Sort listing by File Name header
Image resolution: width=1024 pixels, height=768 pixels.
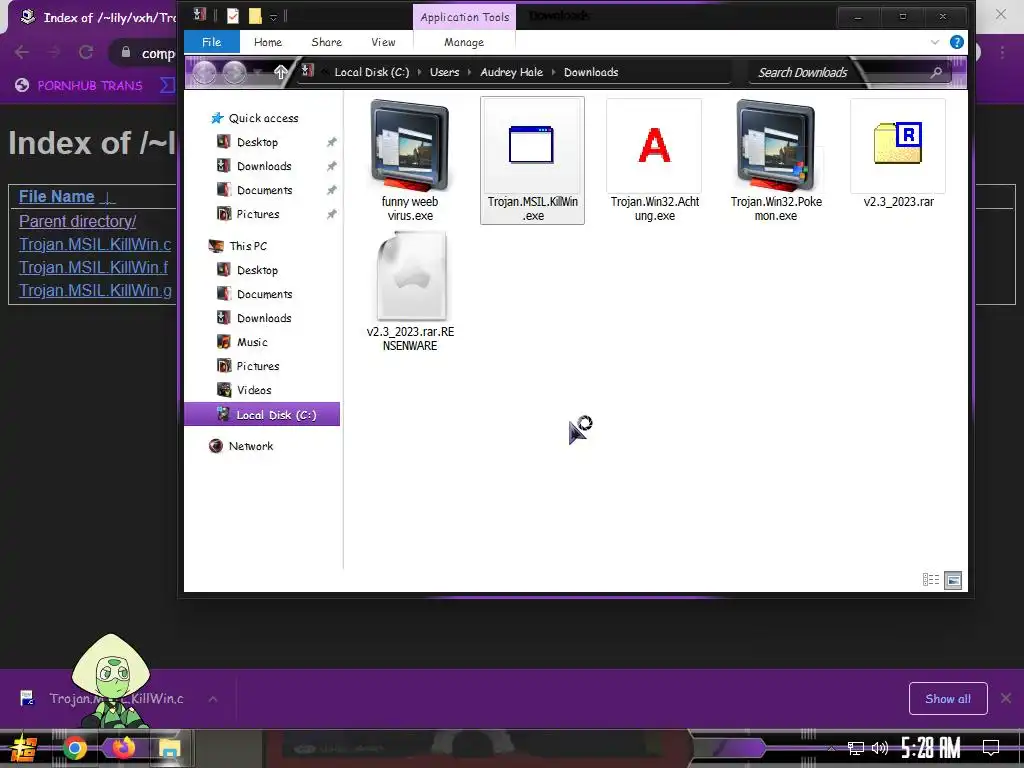(x=56, y=197)
